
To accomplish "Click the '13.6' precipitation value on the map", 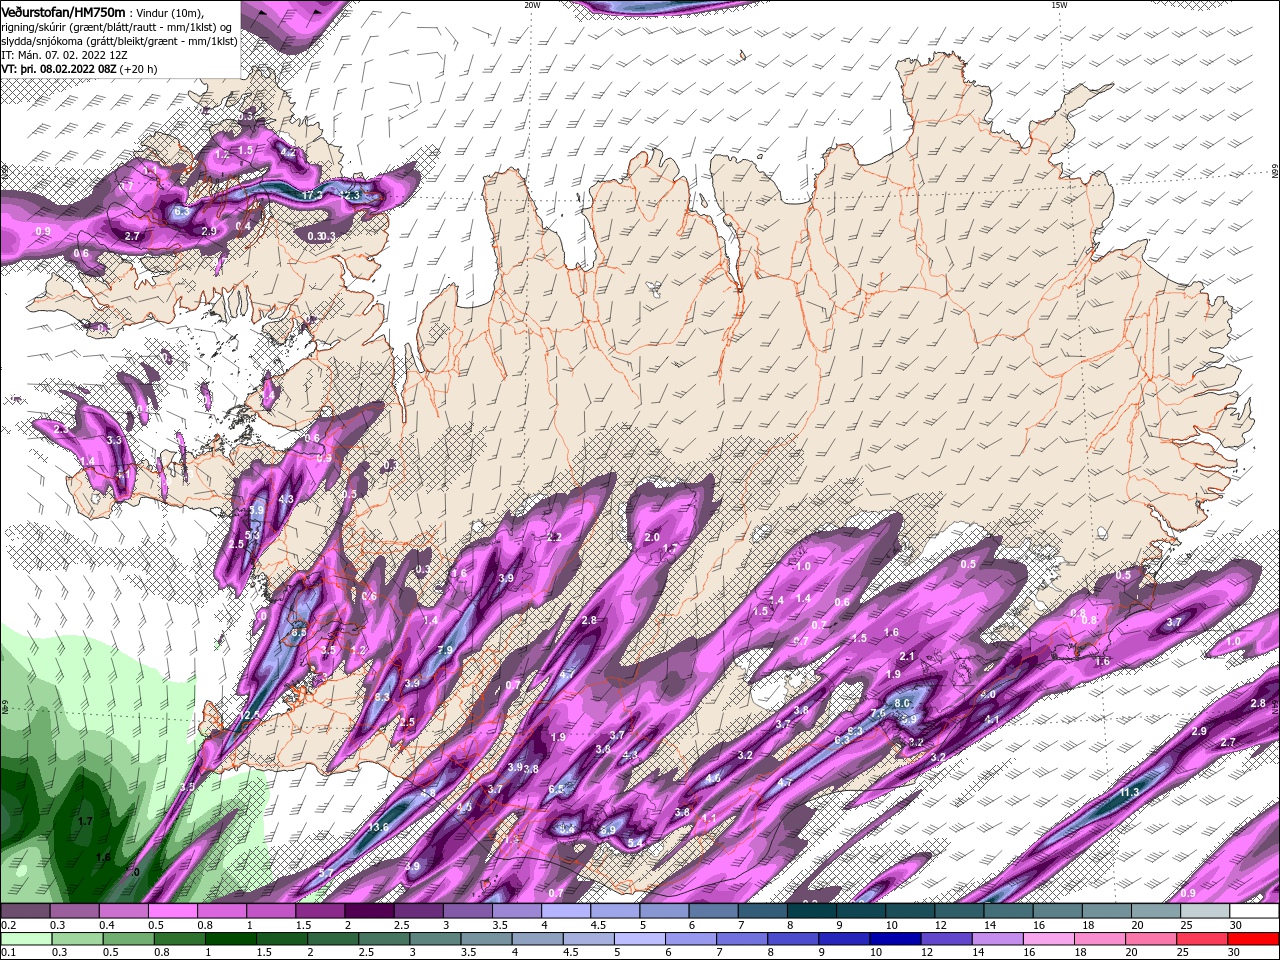I will click(378, 827).
